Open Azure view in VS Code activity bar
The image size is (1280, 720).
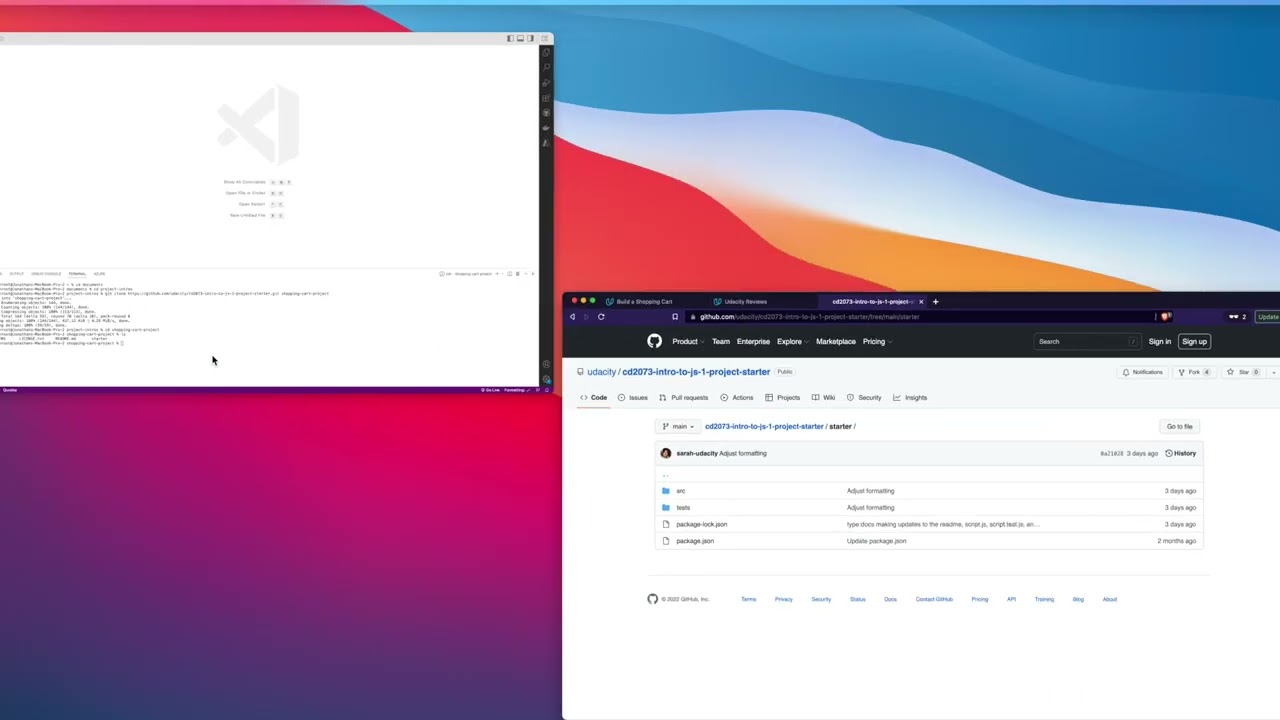coord(546,143)
